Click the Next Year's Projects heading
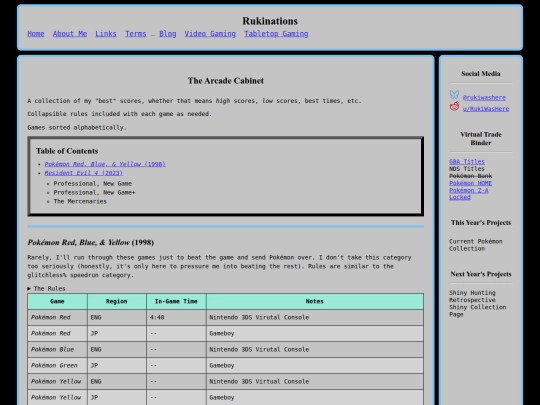The width and height of the screenshot is (540, 405). (x=481, y=274)
